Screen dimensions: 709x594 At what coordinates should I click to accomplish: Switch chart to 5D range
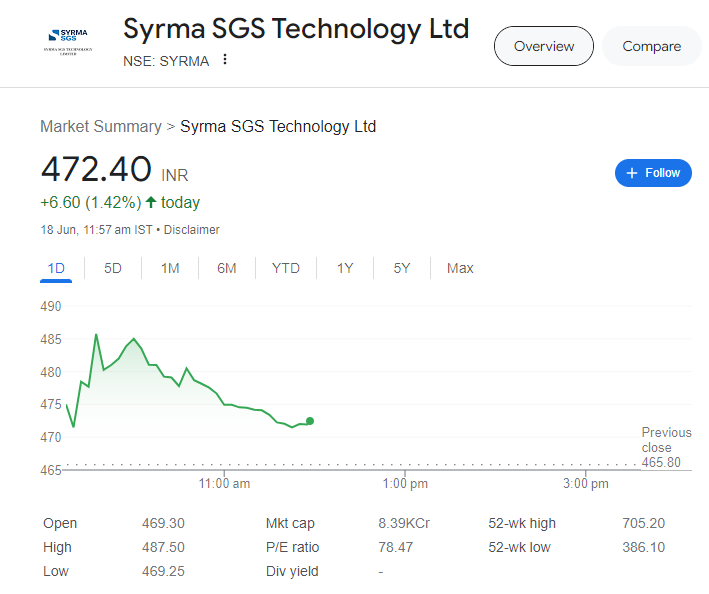coord(113,269)
